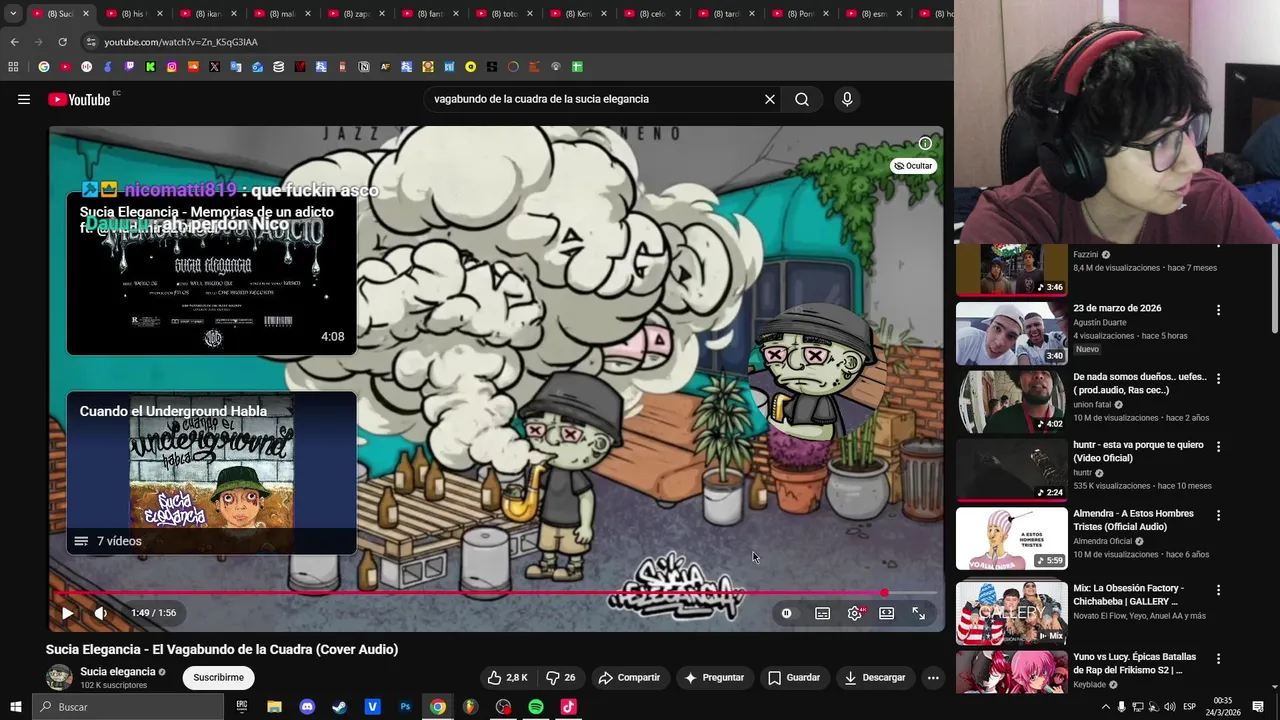Open options for 23 de marzo de 2026 video
Image resolution: width=1280 pixels, height=720 pixels.
click(1218, 310)
